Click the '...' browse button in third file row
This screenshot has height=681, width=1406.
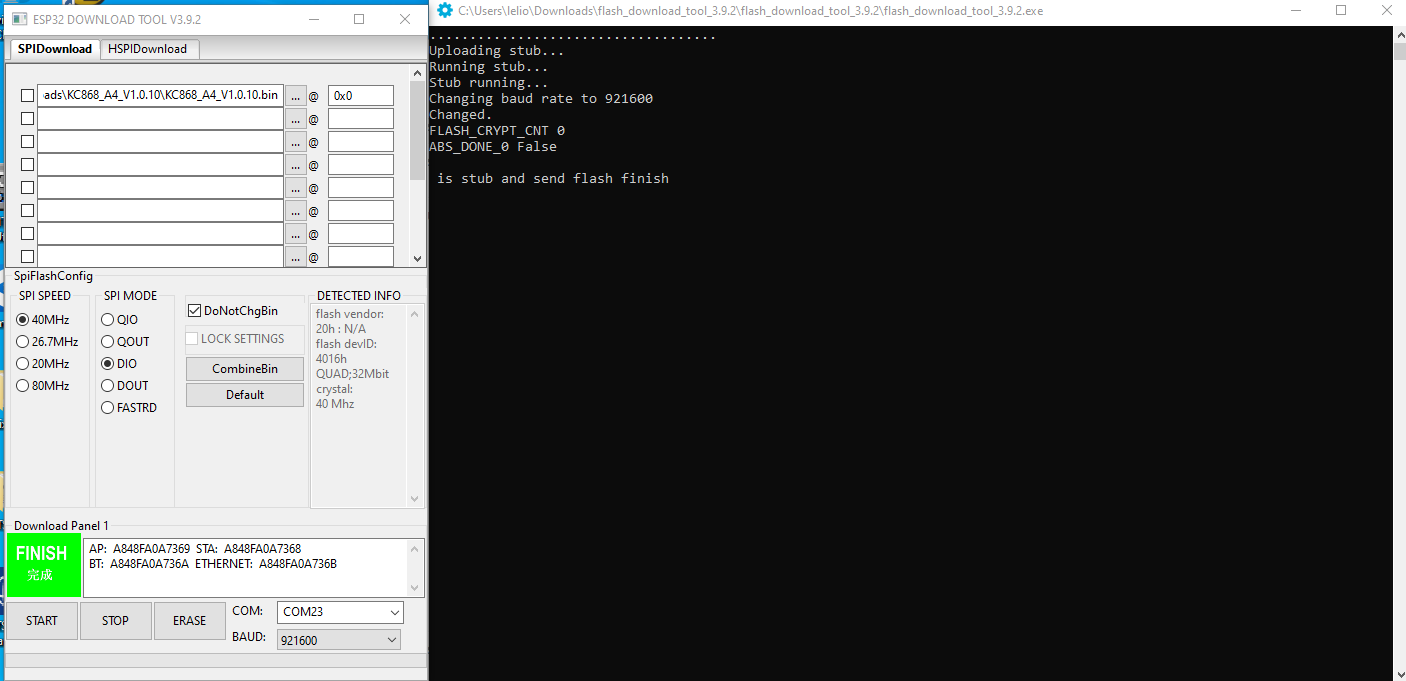295,142
